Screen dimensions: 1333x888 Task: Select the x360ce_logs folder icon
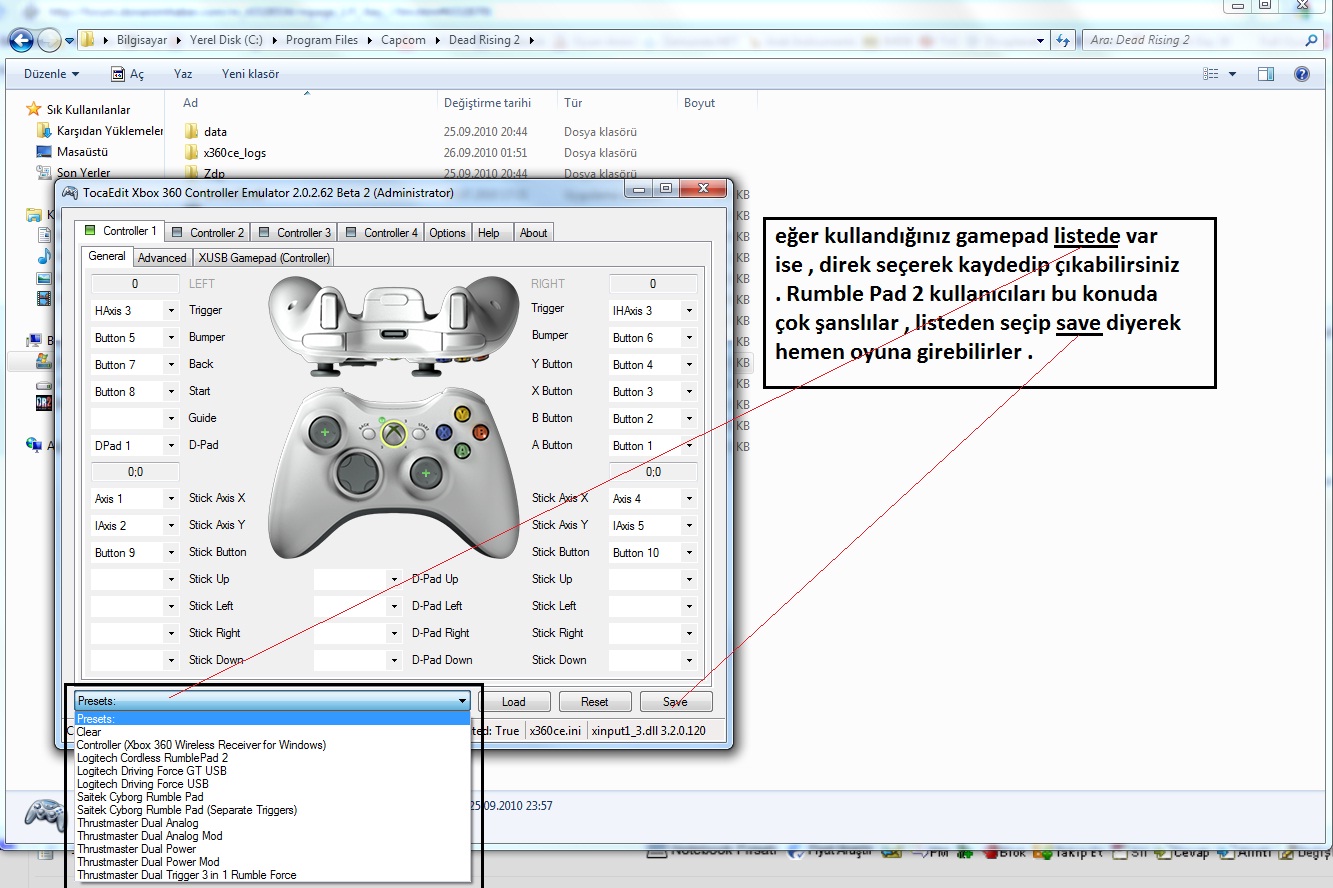tap(192, 153)
